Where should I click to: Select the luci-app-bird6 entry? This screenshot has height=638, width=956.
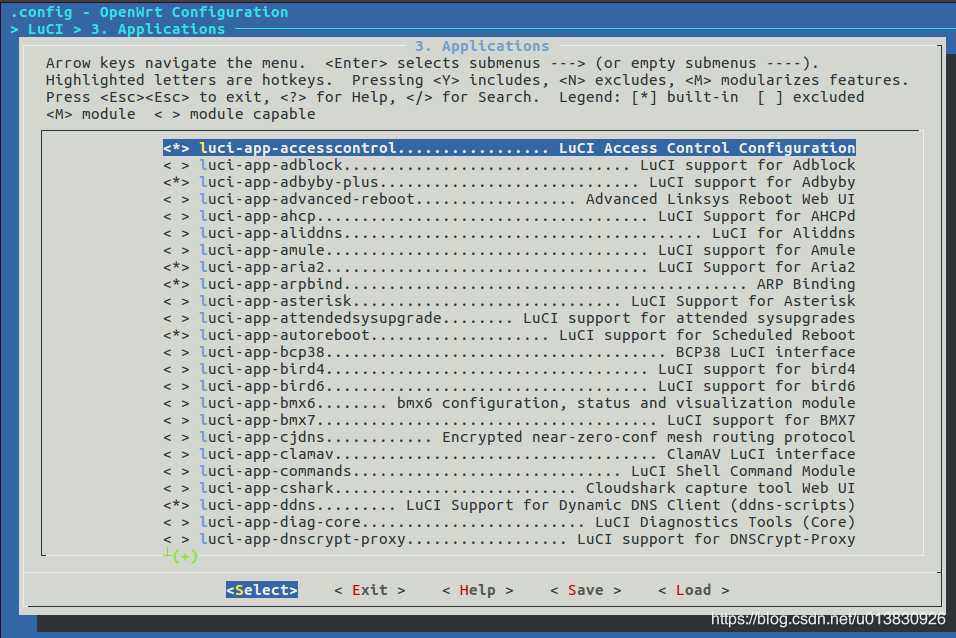[509, 387]
